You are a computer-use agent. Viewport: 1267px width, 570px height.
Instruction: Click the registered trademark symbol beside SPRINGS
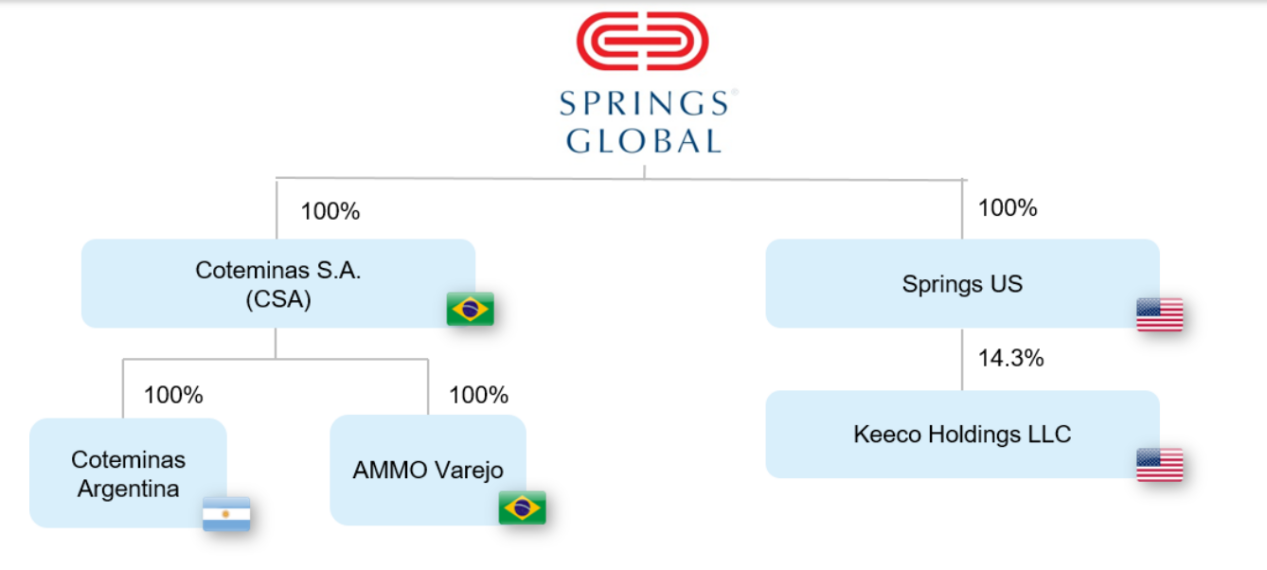pos(734,92)
